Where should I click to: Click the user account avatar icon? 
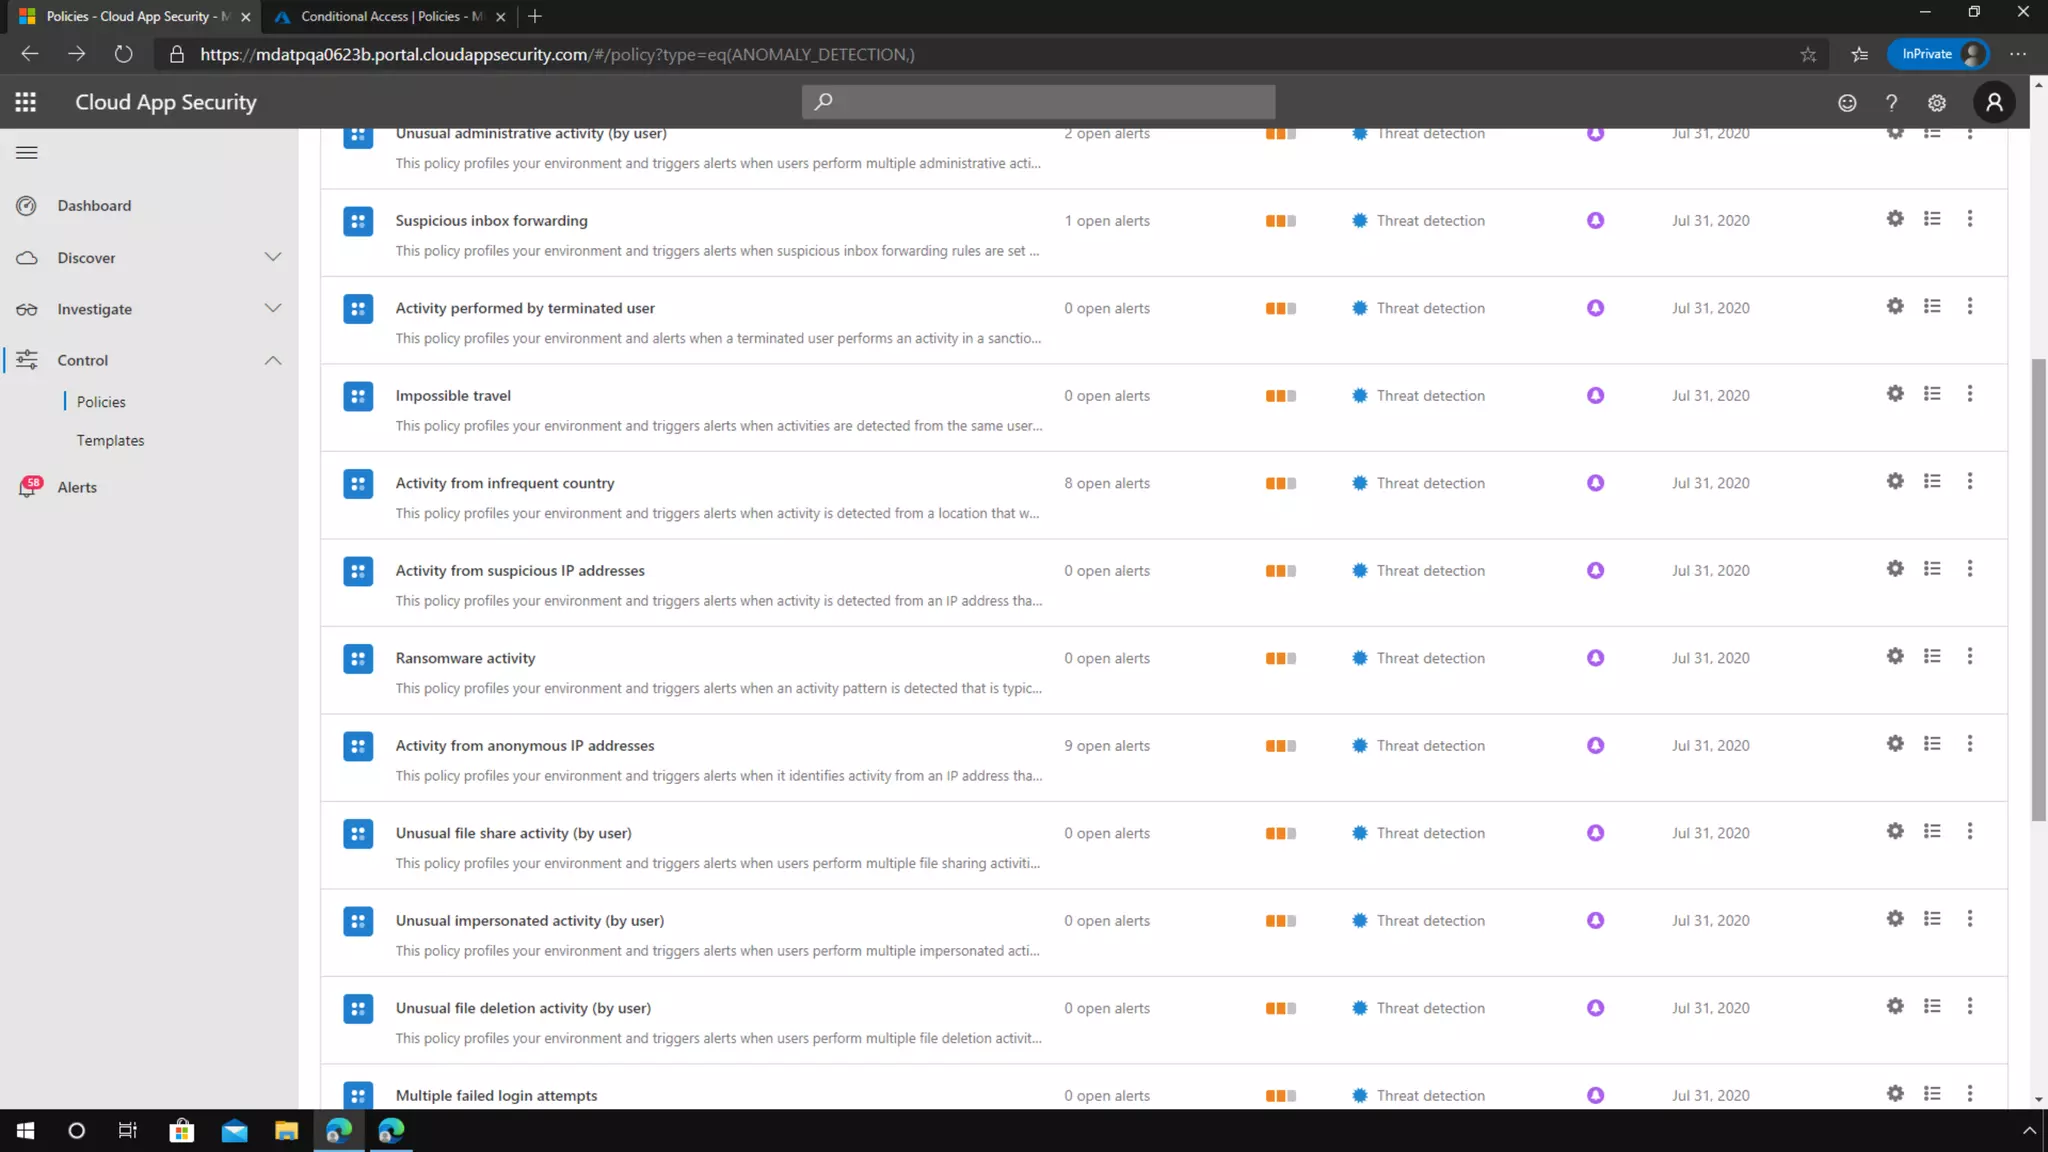[1994, 102]
